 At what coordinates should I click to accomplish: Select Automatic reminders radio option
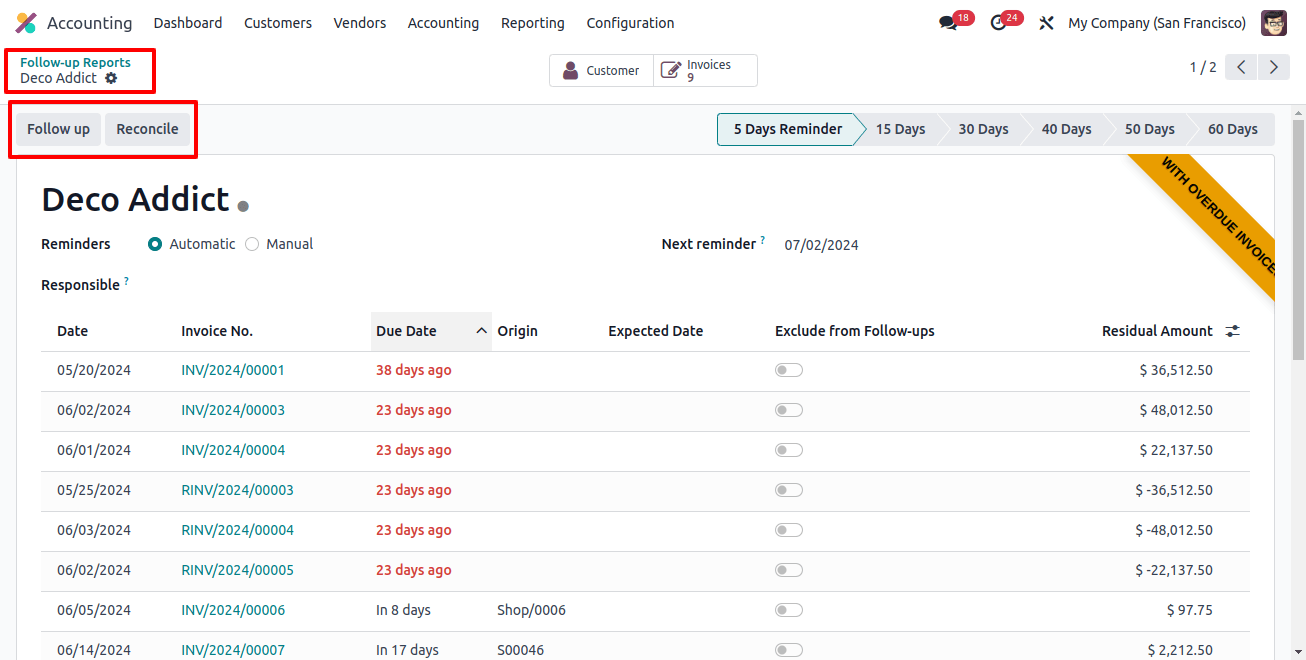pyautogui.click(x=155, y=244)
